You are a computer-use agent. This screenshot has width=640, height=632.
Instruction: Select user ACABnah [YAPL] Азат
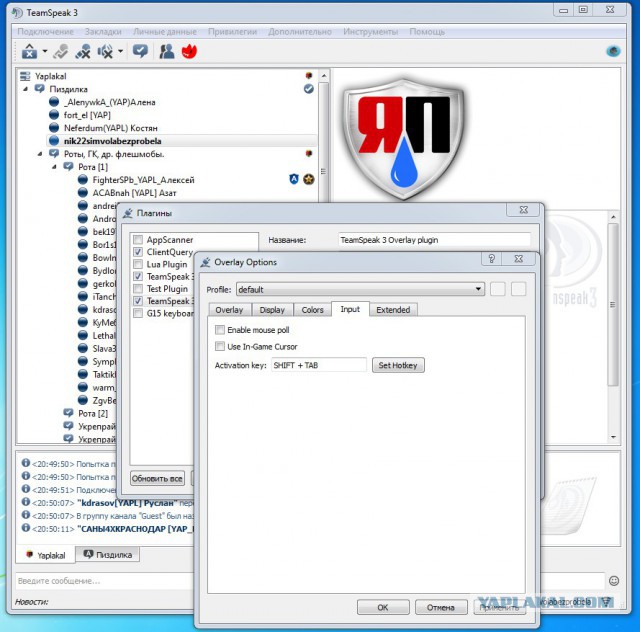(x=134, y=193)
